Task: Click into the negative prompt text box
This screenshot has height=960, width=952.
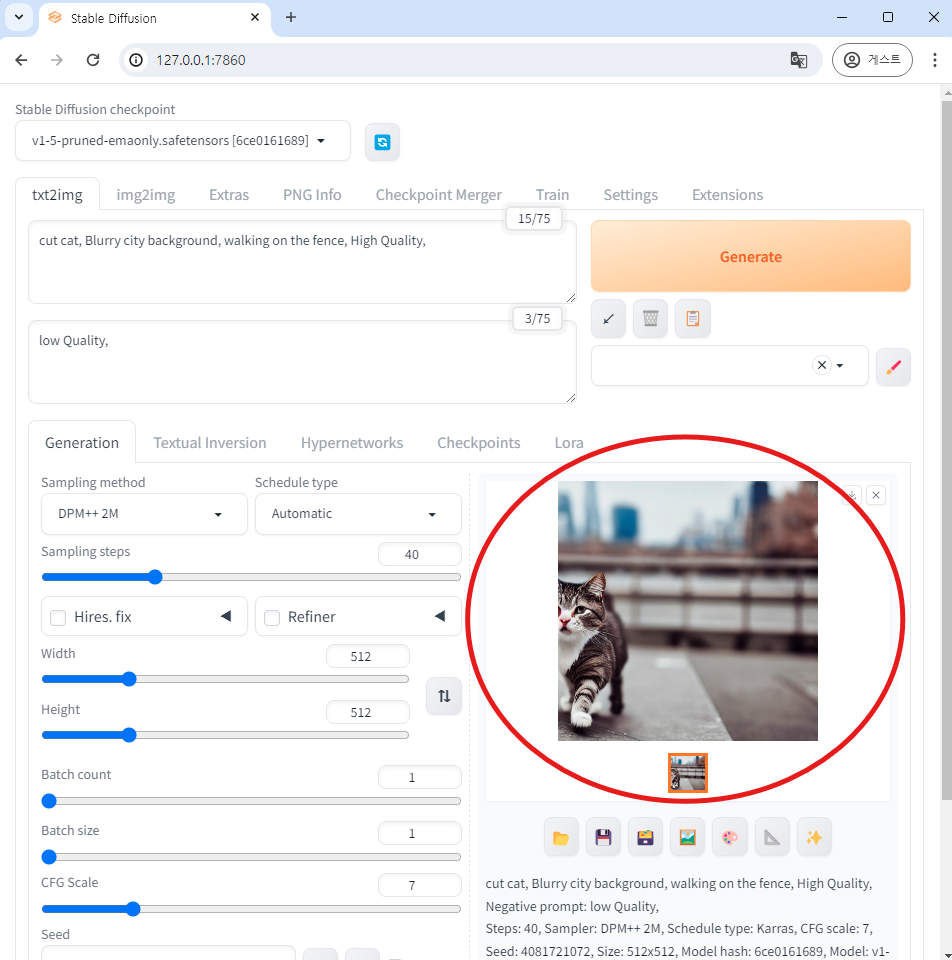Action: tap(302, 362)
